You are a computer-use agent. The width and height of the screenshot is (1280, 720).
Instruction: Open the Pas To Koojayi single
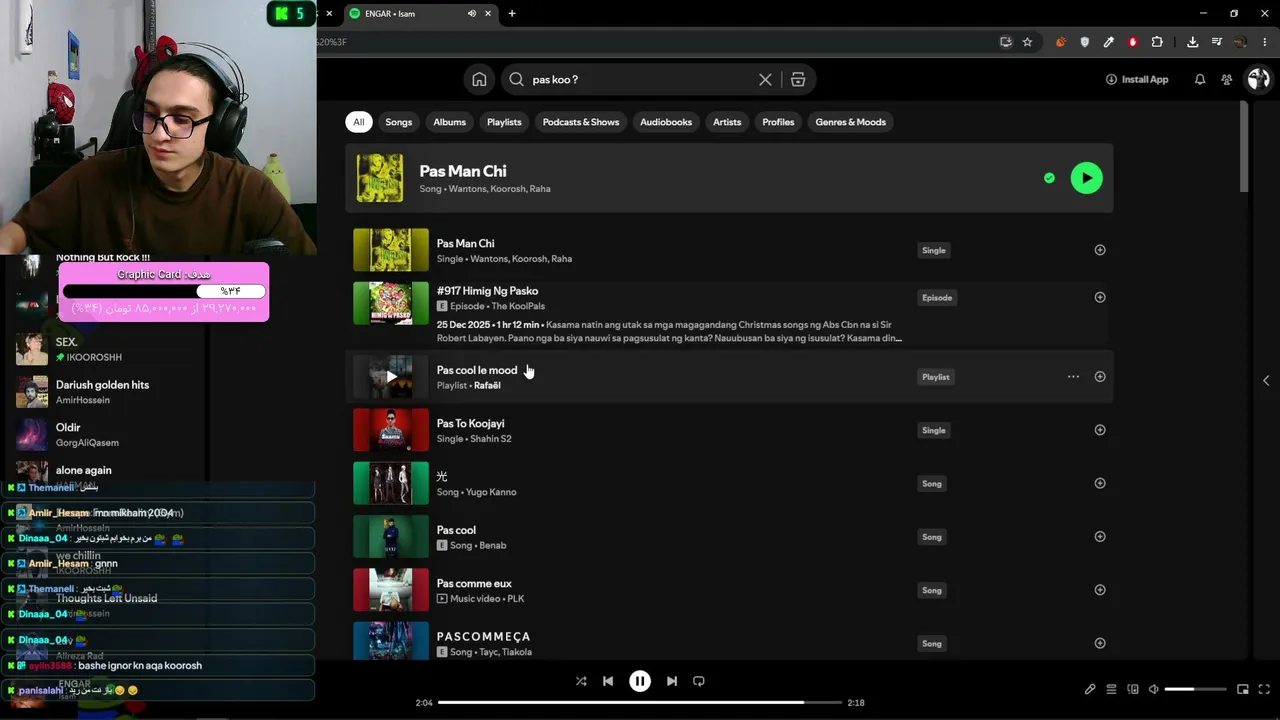pyautogui.click(x=470, y=423)
